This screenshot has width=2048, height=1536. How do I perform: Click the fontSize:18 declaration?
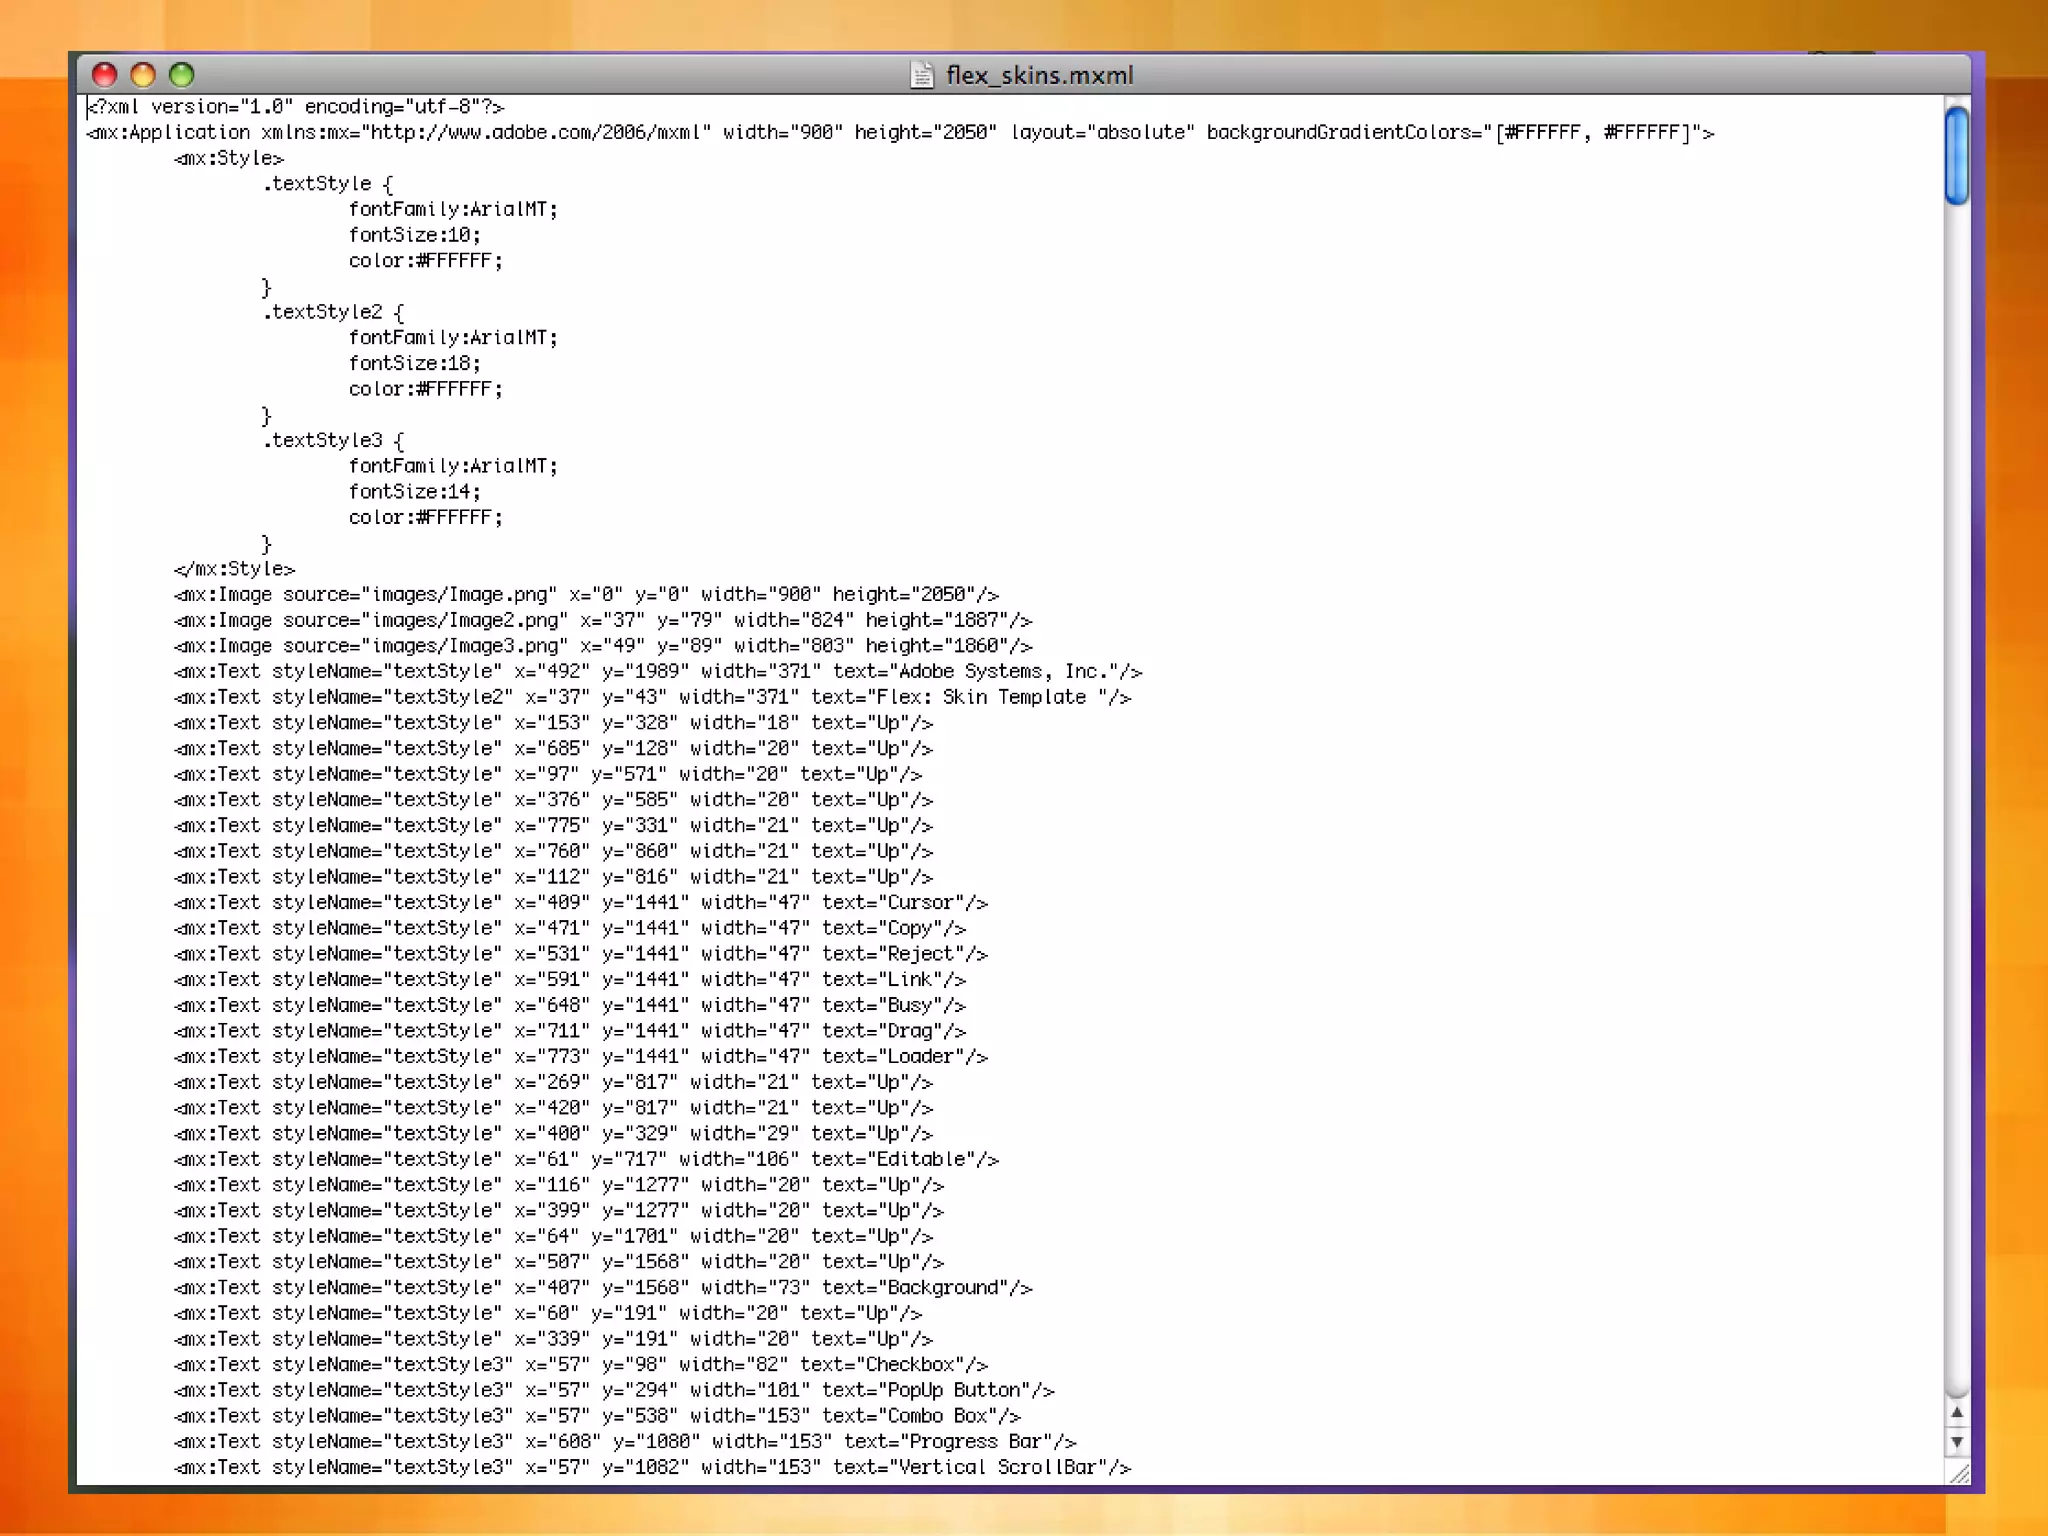[414, 364]
